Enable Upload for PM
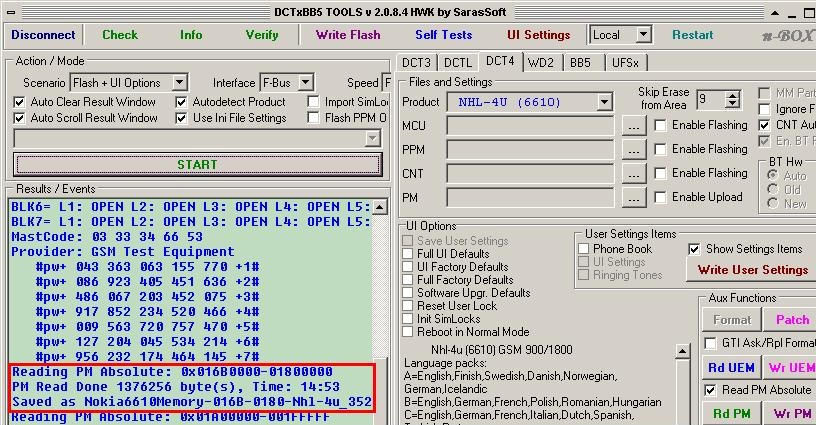The height and width of the screenshot is (425, 816). [660, 197]
